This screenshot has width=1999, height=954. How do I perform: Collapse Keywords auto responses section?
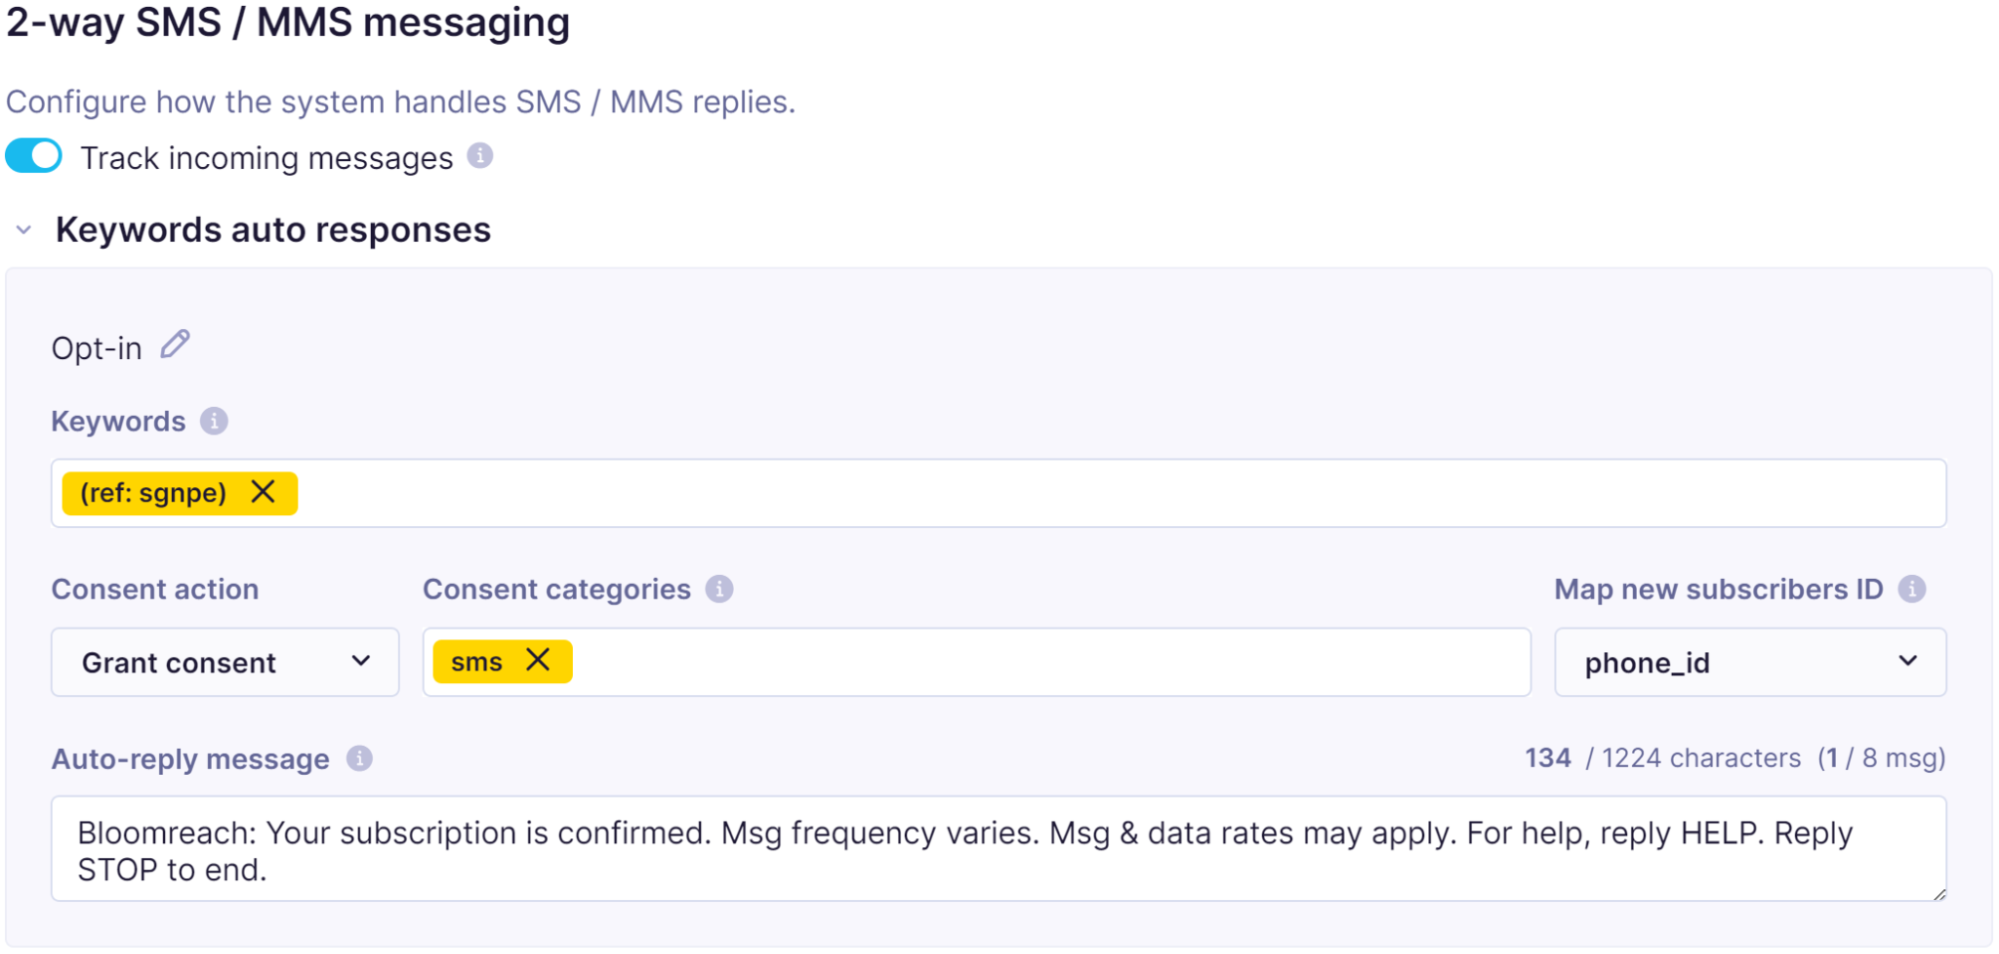click(24, 230)
